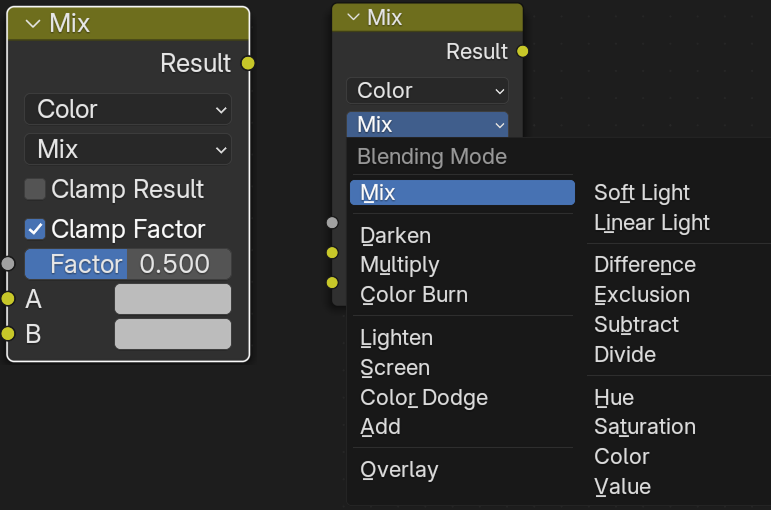Choose Color Dodge blending mode
Image resolution: width=771 pixels, height=510 pixels.
point(424,397)
